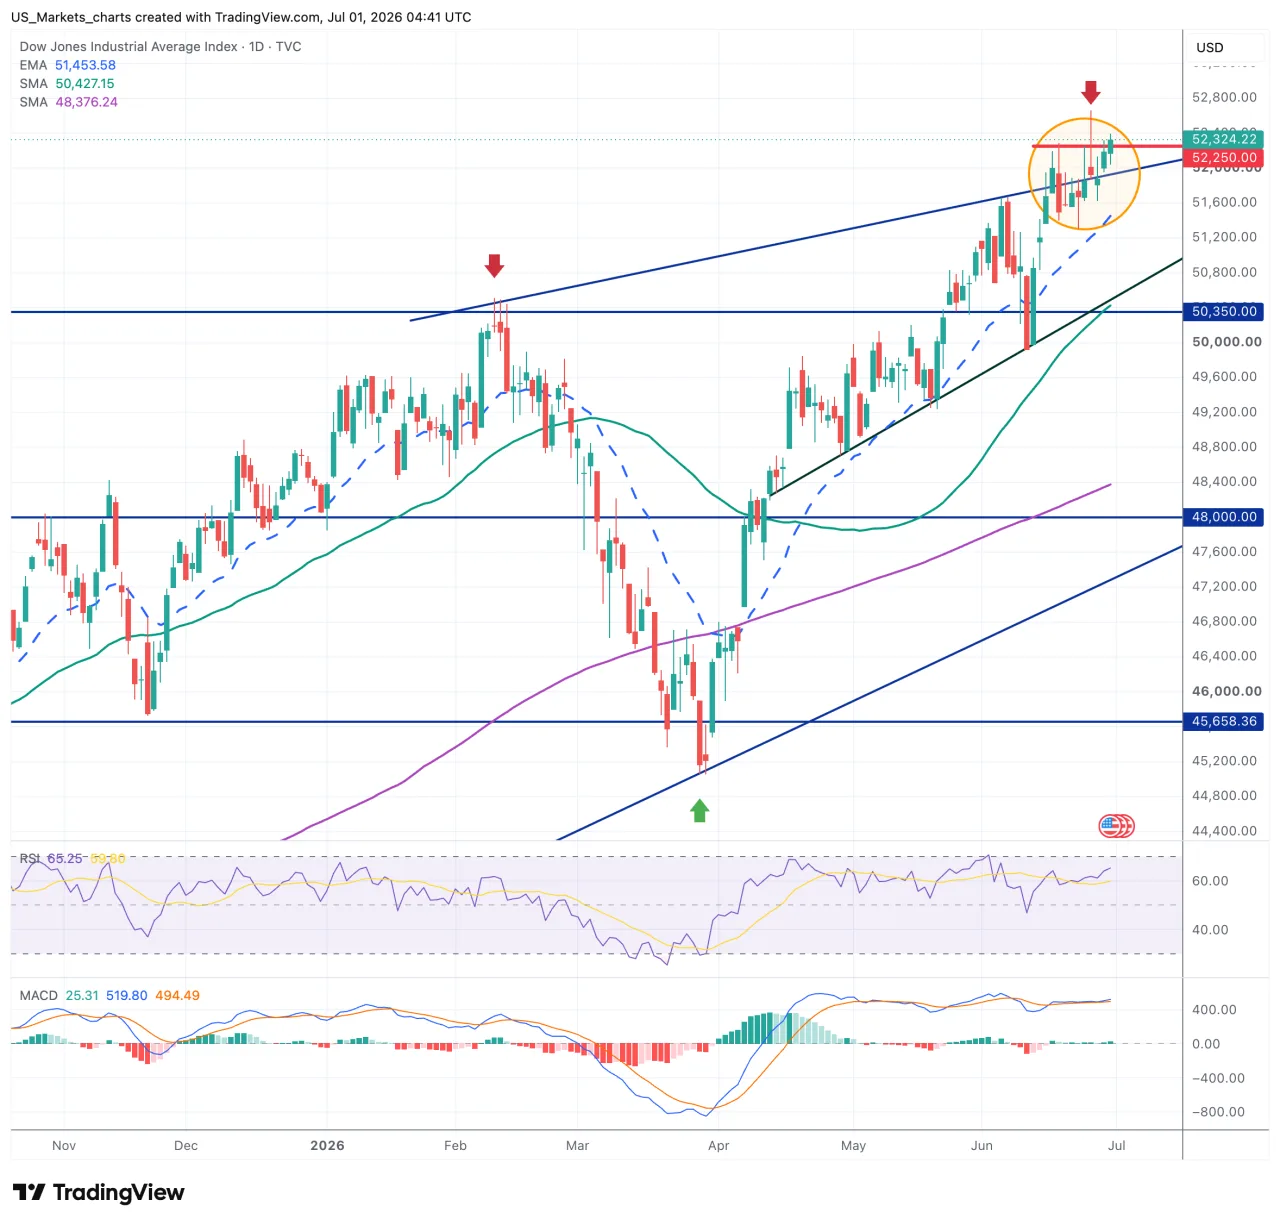This screenshot has height=1225, width=1280.
Task: Click the MACD 0.00 scale value
Action: click(x=1206, y=1044)
